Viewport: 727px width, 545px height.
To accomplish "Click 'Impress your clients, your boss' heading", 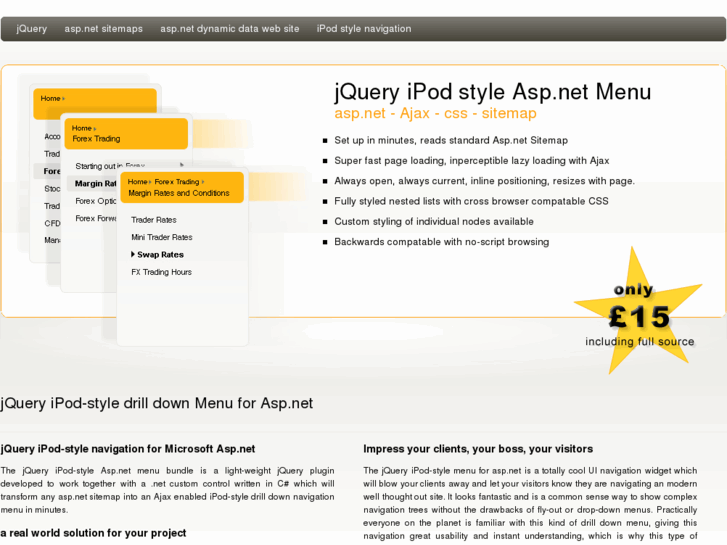I will [478, 449].
